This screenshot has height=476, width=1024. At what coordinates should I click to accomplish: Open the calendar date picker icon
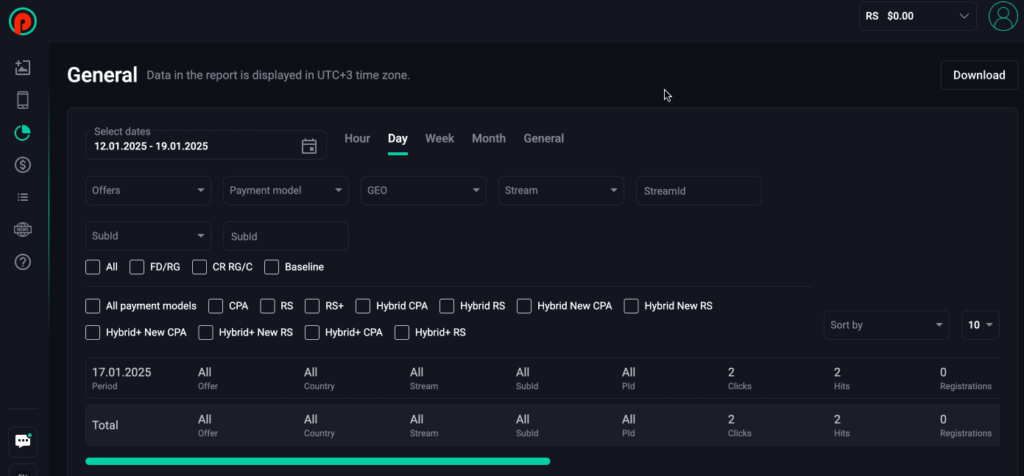point(309,146)
